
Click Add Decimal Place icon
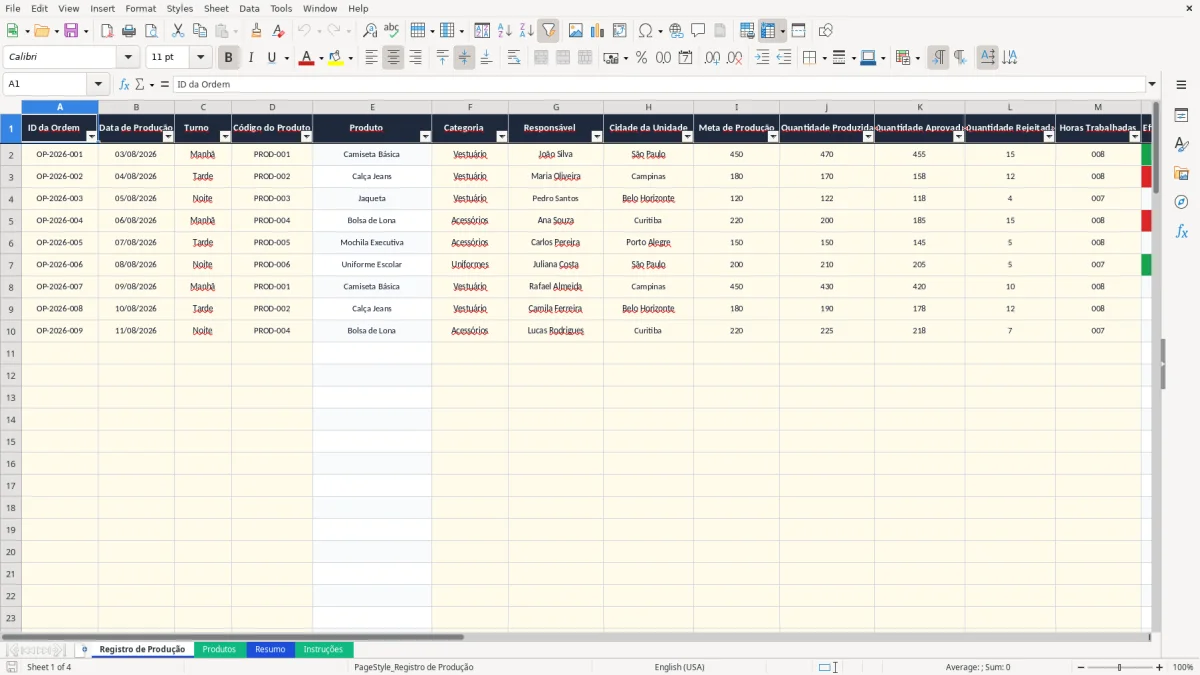pos(712,58)
